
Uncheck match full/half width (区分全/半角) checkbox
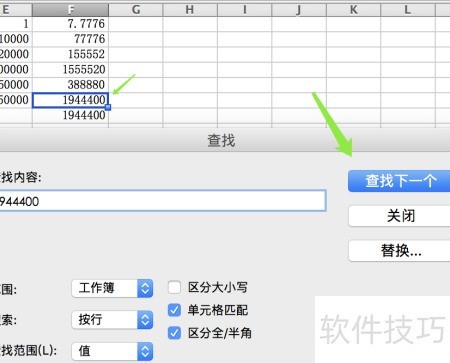click(x=174, y=333)
